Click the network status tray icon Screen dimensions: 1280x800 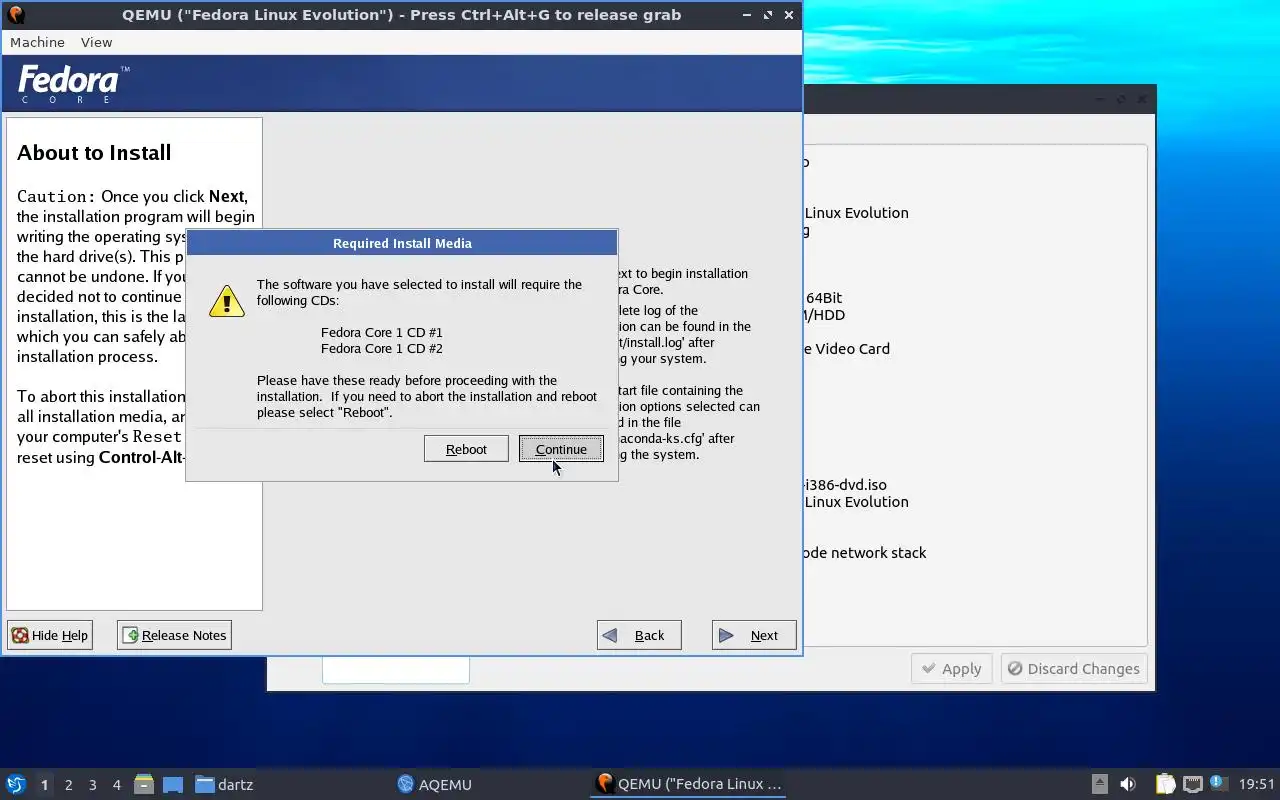[x=1192, y=784]
